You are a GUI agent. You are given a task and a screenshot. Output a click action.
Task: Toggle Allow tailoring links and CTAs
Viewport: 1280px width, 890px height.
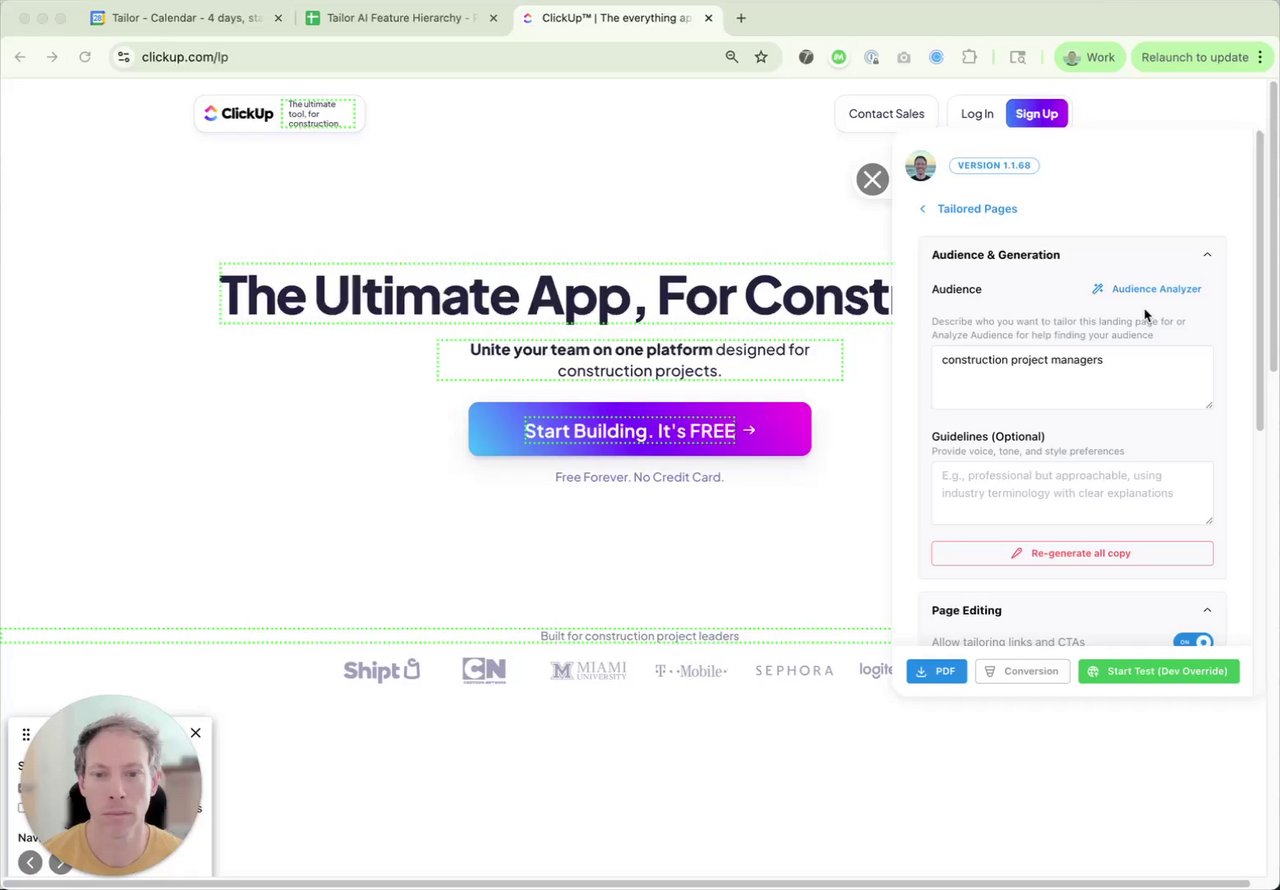click(x=1194, y=642)
